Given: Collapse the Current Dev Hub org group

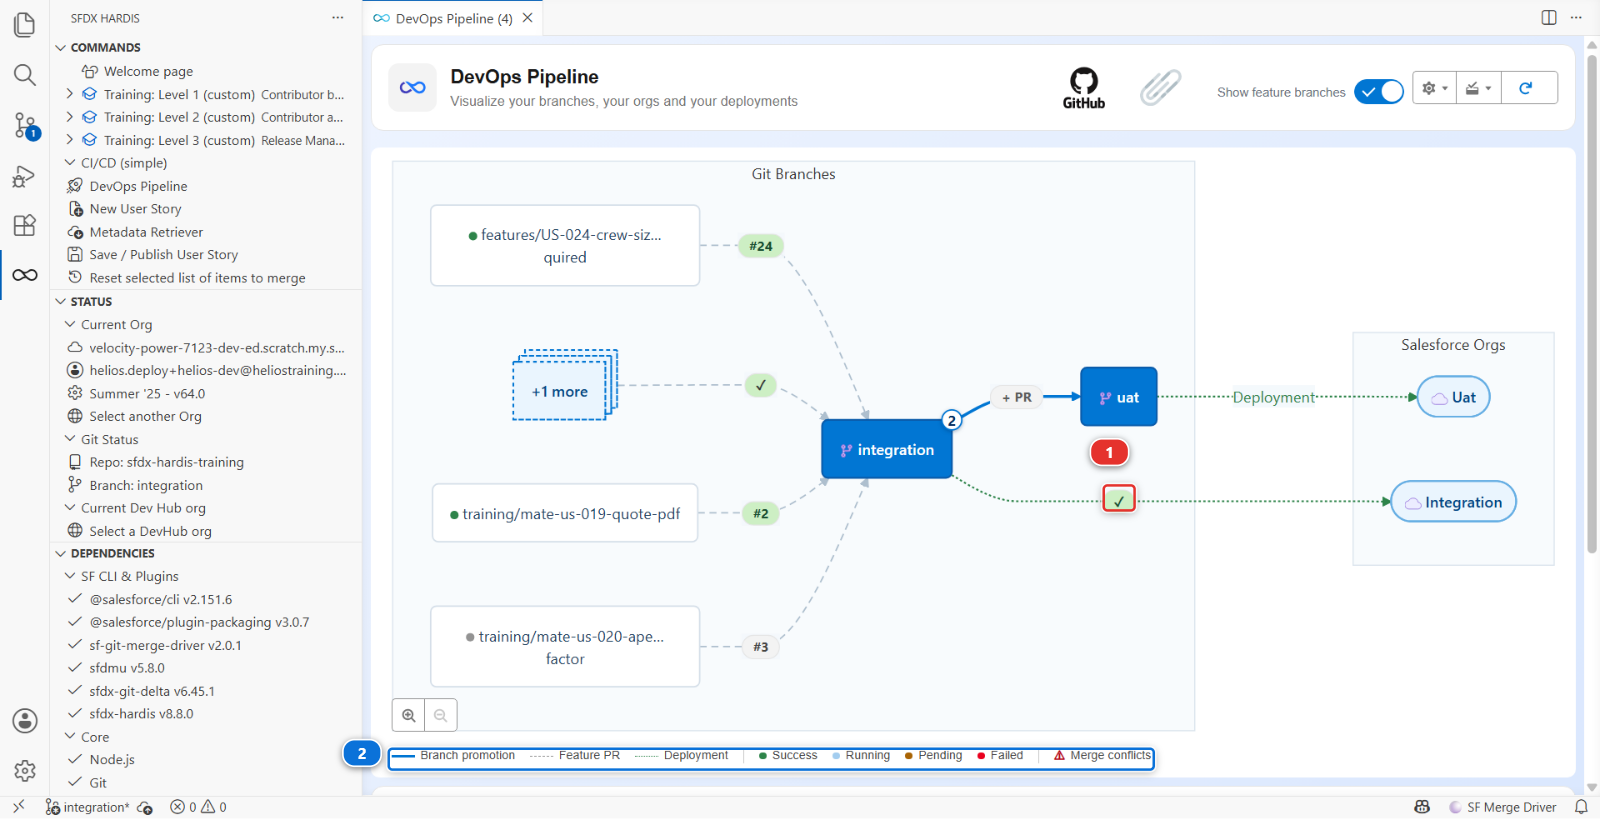Looking at the screenshot, I should click(70, 508).
